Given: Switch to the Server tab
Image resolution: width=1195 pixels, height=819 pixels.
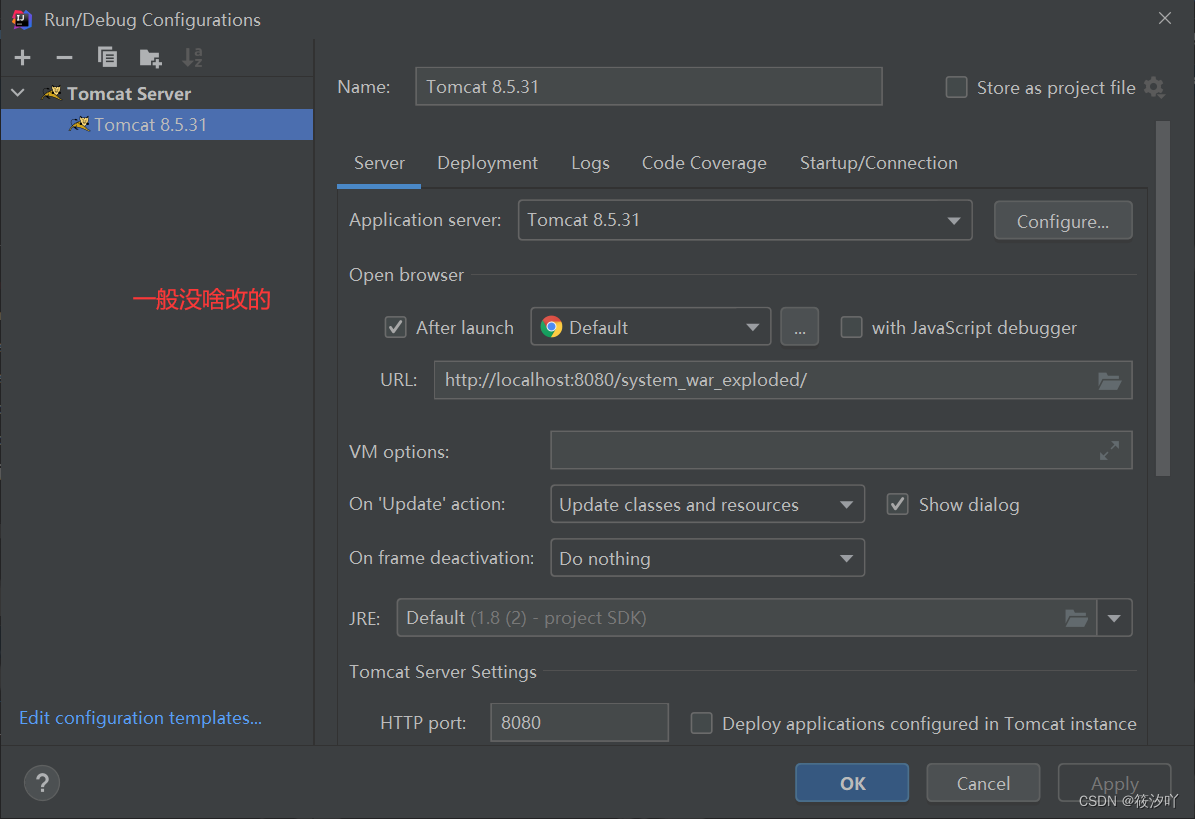Looking at the screenshot, I should [x=379, y=163].
